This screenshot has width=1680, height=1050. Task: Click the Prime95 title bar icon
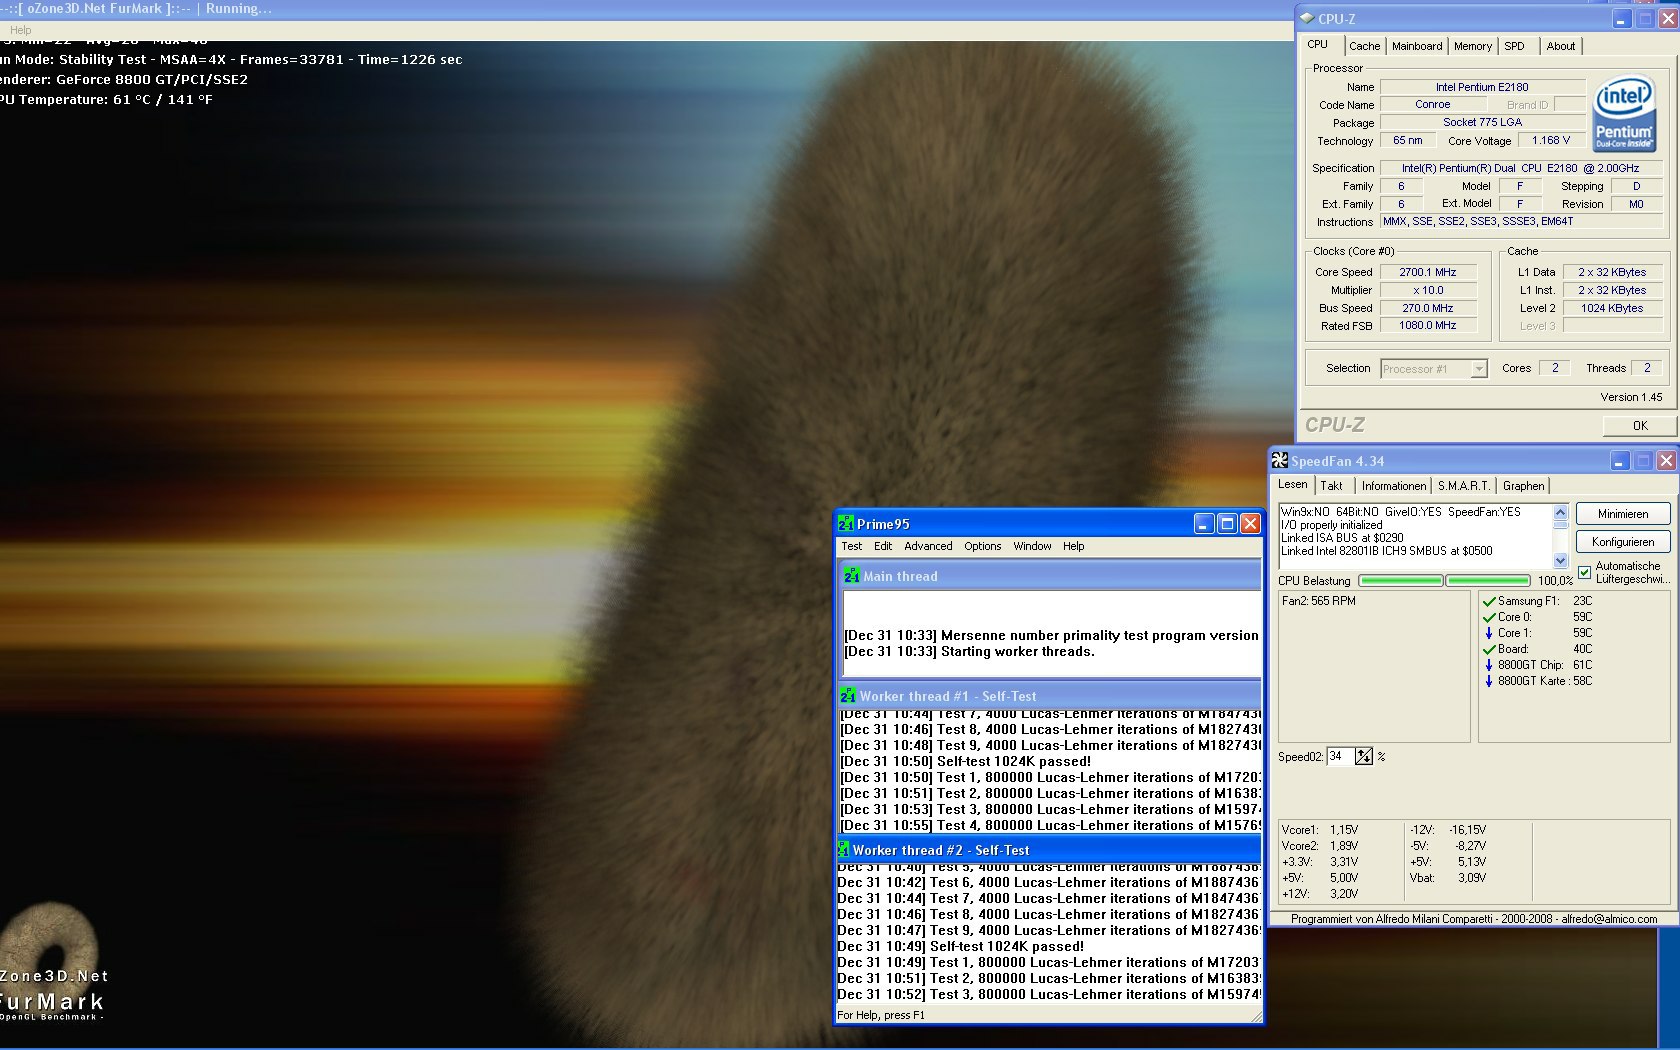[846, 524]
